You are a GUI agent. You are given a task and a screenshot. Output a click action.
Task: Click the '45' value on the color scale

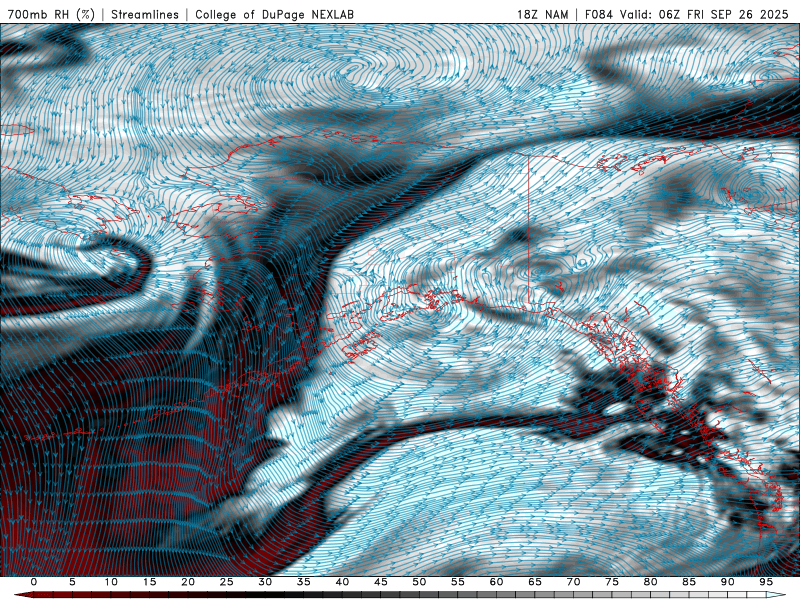tap(381, 582)
